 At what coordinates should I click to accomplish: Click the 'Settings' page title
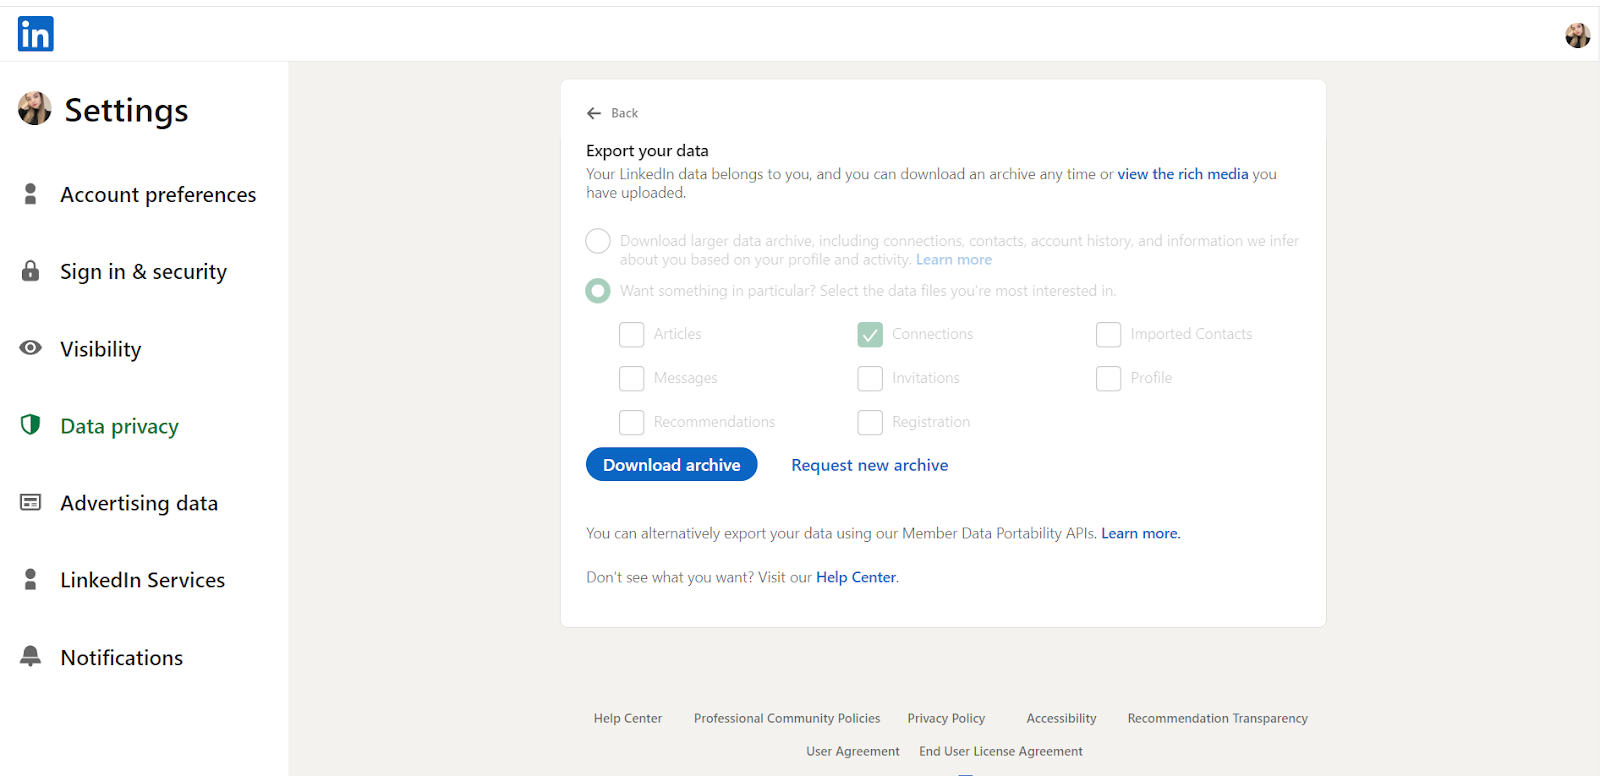tap(126, 110)
